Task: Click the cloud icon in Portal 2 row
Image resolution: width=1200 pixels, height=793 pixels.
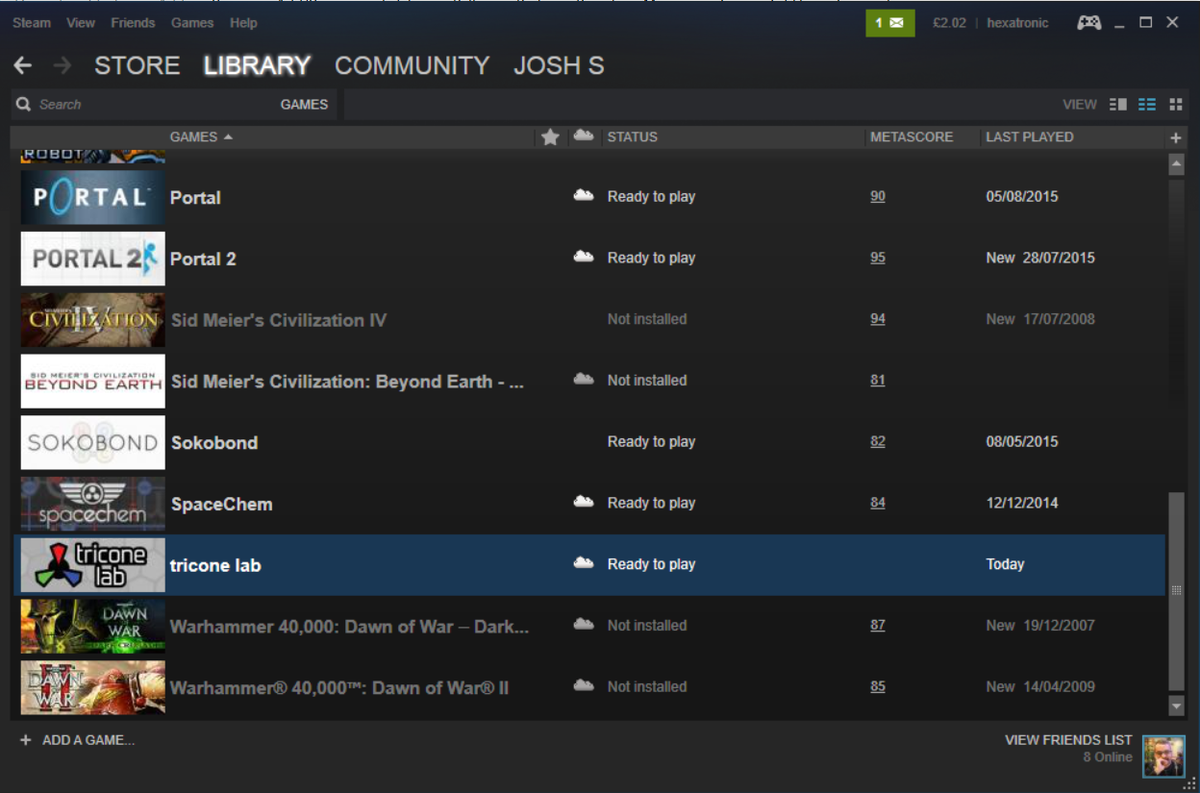Action: click(x=583, y=257)
